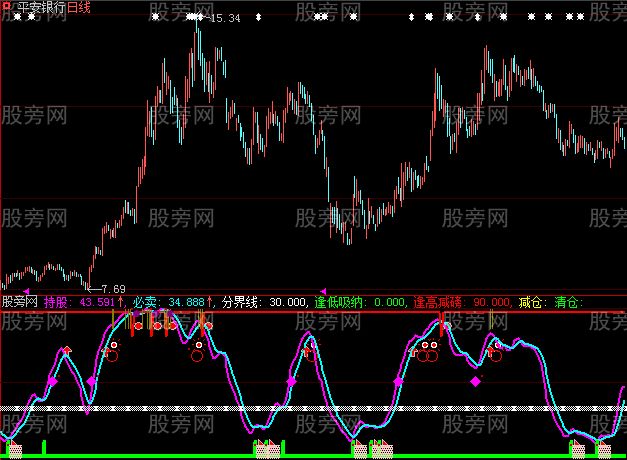This screenshot has height=460, width=627.
Task: Click the chart icon beside 平安银行
Action: point(8,7)
